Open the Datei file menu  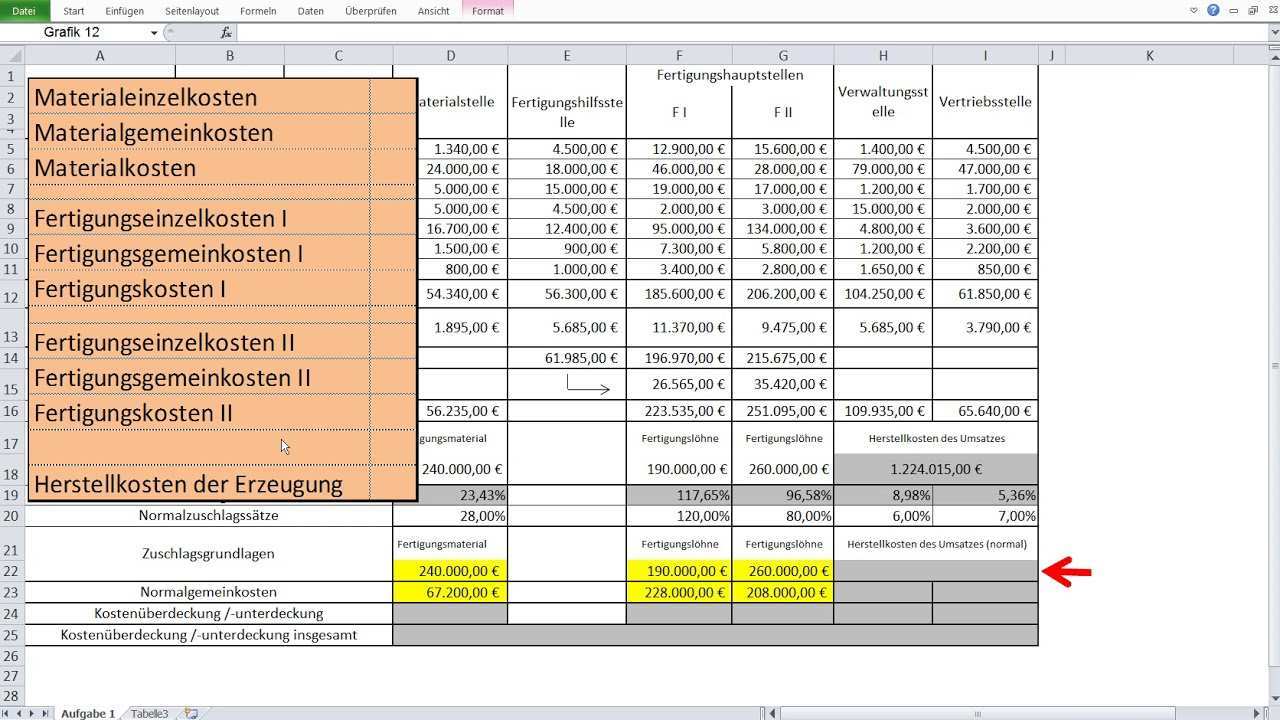[24, 11]
